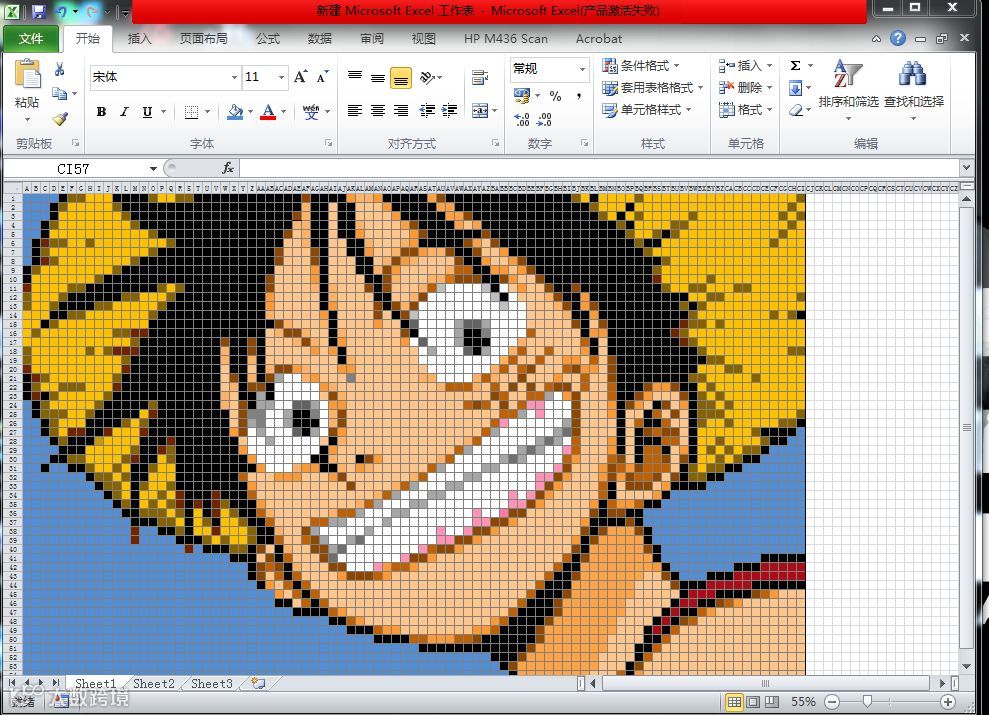
Task: Expand the Format cells (格式) dropdown
Action: click(769, 110)
